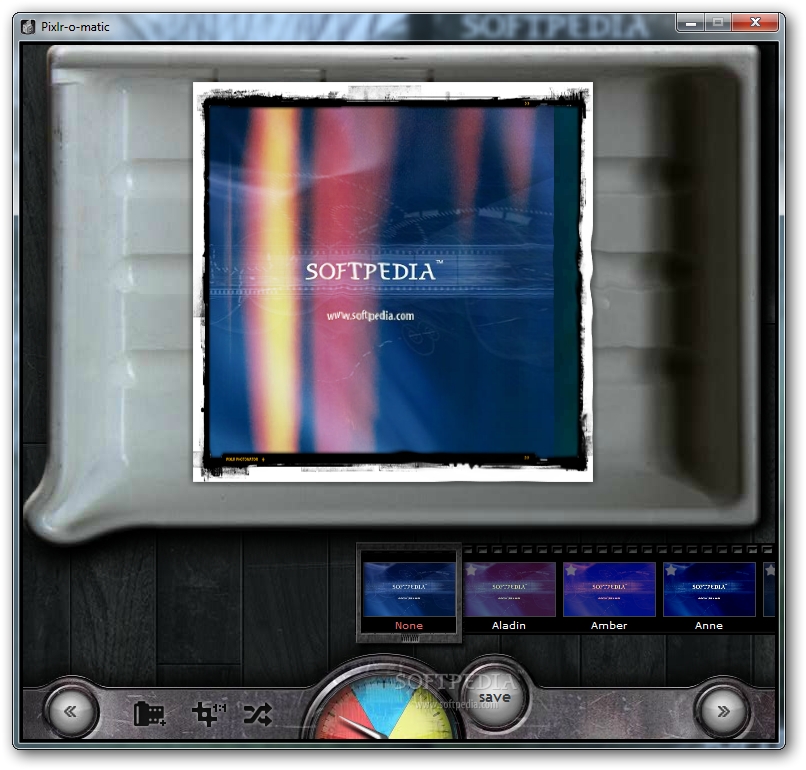Click the 'Amber' effect label
This screenshot has height=770, width=806.
[x=609, y=626]
